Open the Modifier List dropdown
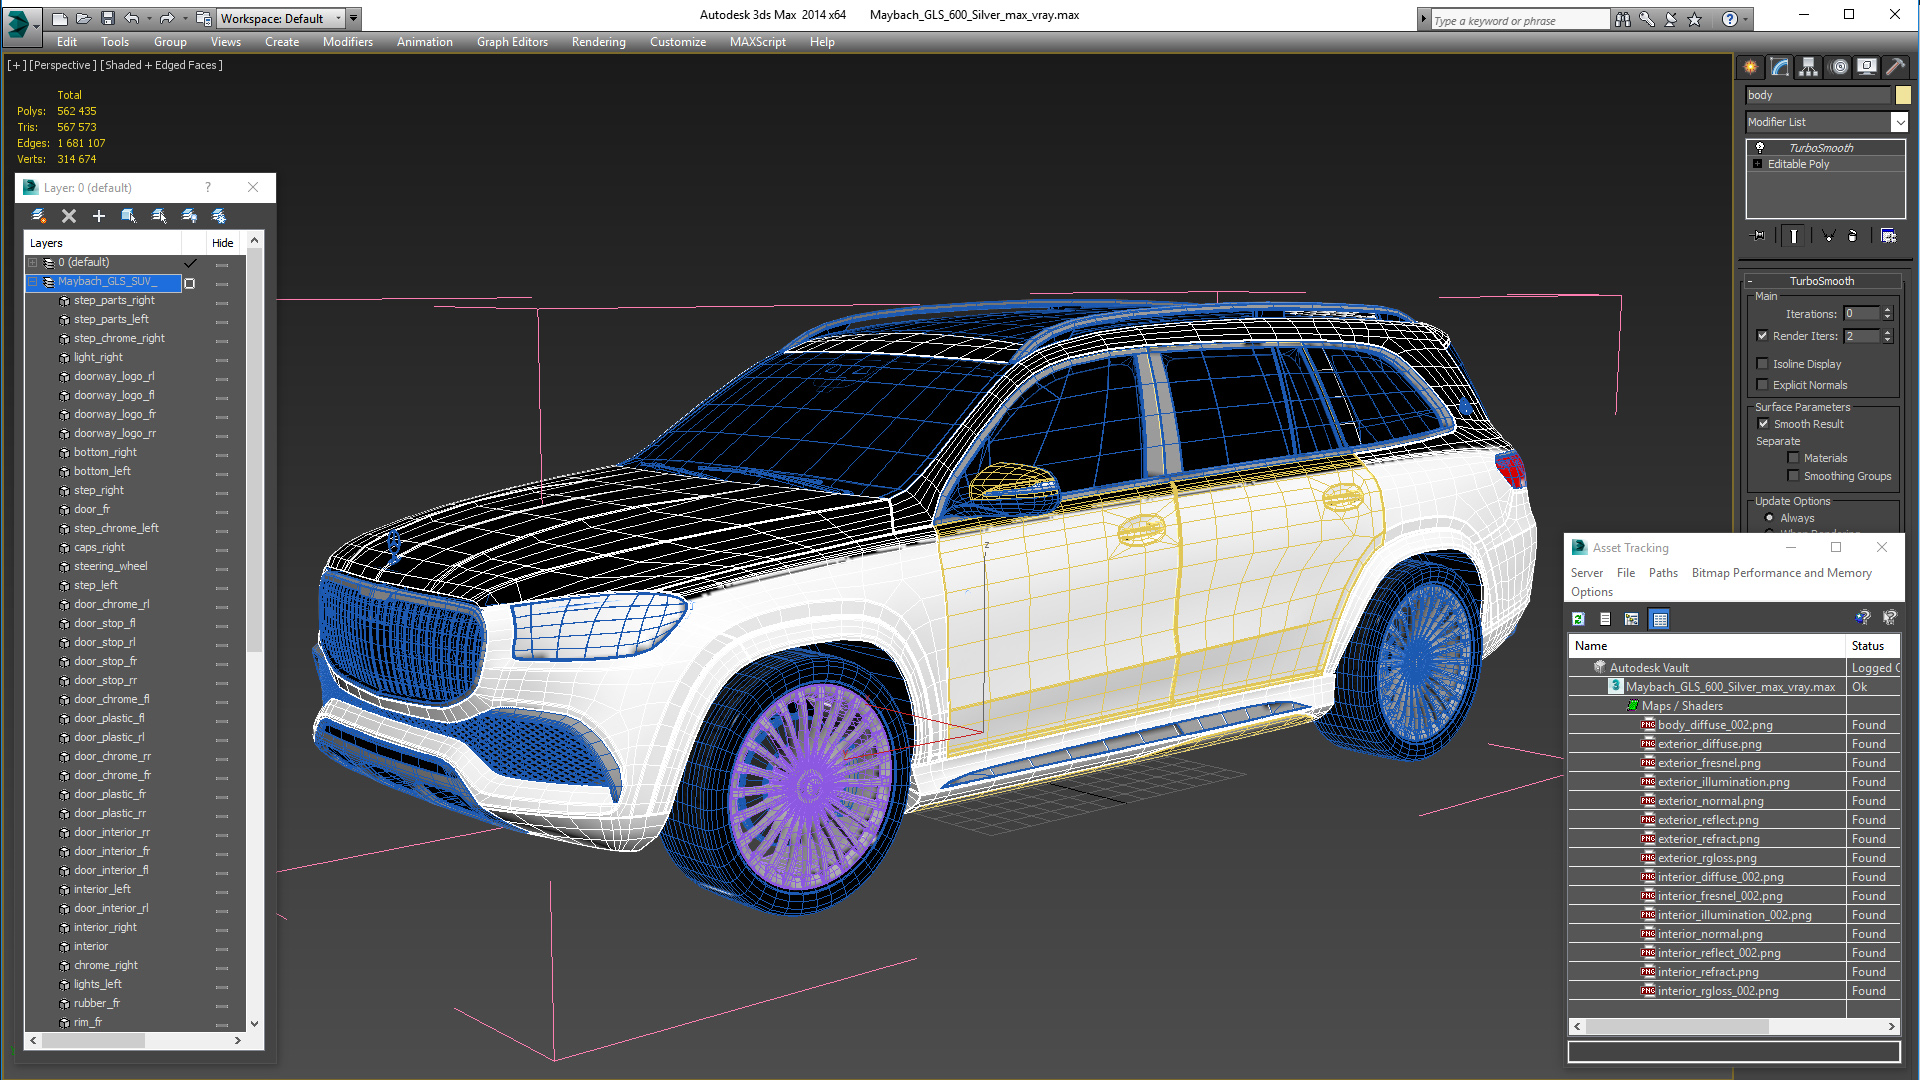The height and width of the screenshot is (1080, 1920). pyautogui.click(x=1899, y=122)
